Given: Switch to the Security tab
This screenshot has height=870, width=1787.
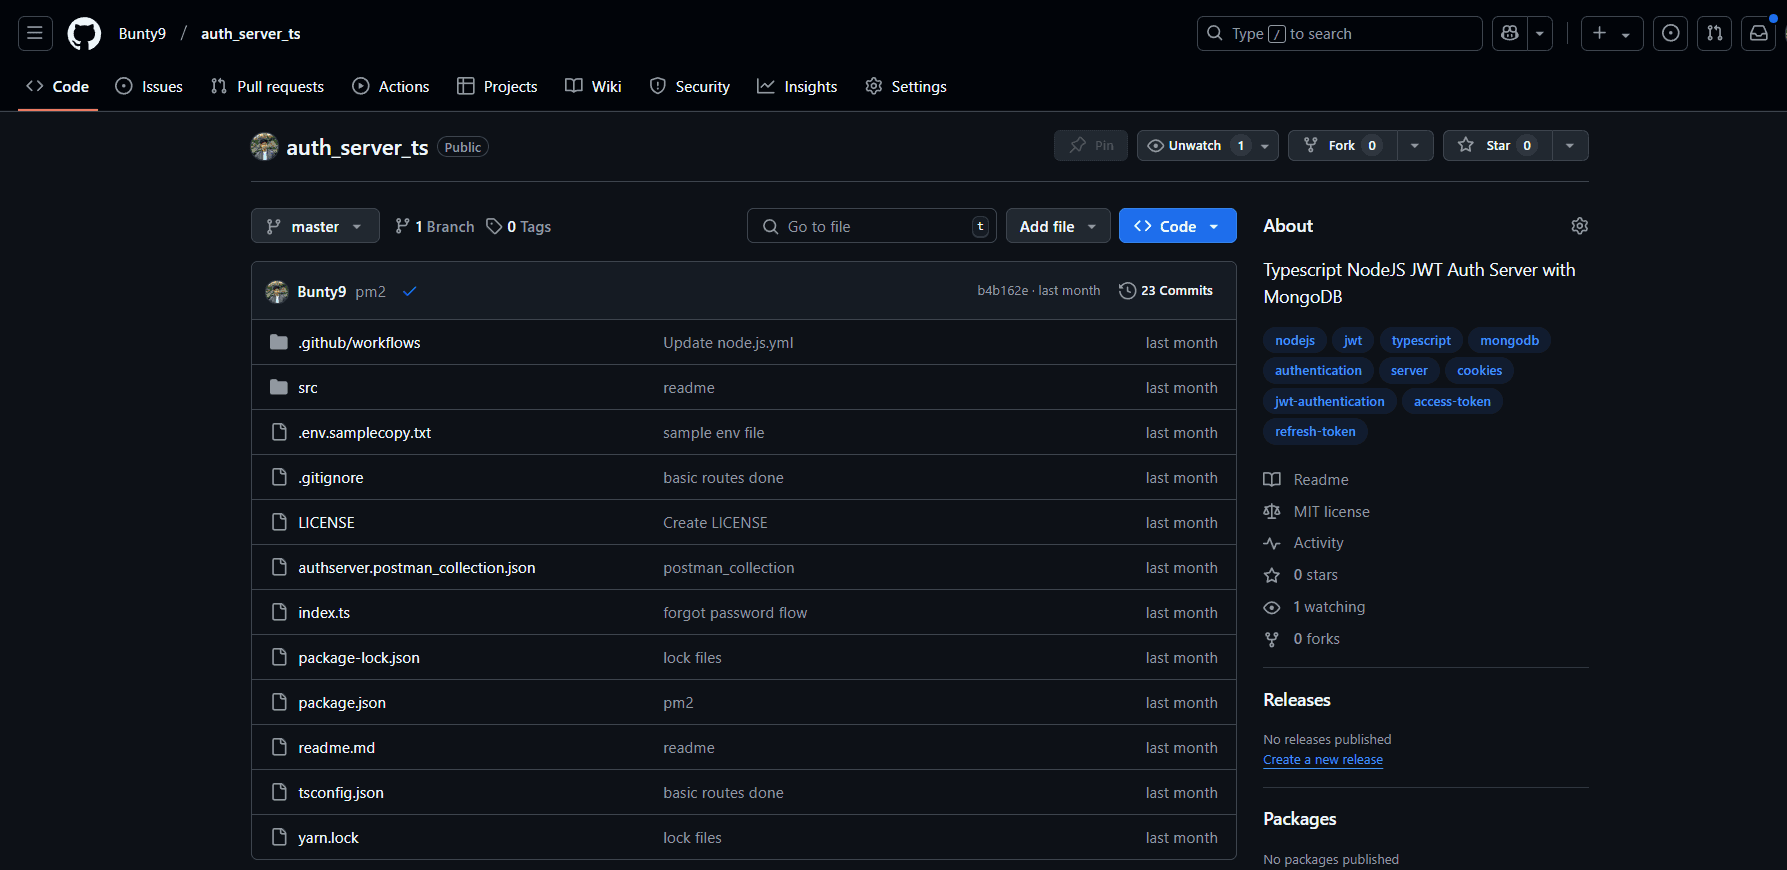Looking at the screenshot, I should (x=690, y=87).
